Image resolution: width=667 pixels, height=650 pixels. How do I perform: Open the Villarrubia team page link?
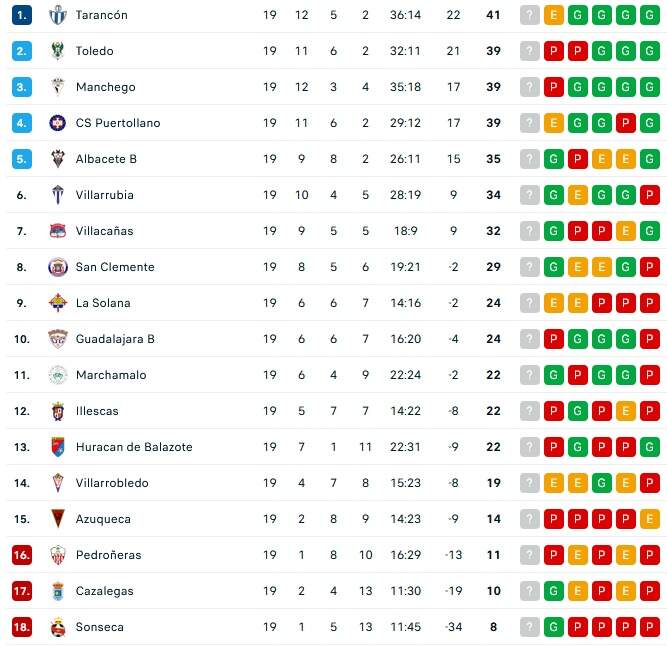pos(105,195)
